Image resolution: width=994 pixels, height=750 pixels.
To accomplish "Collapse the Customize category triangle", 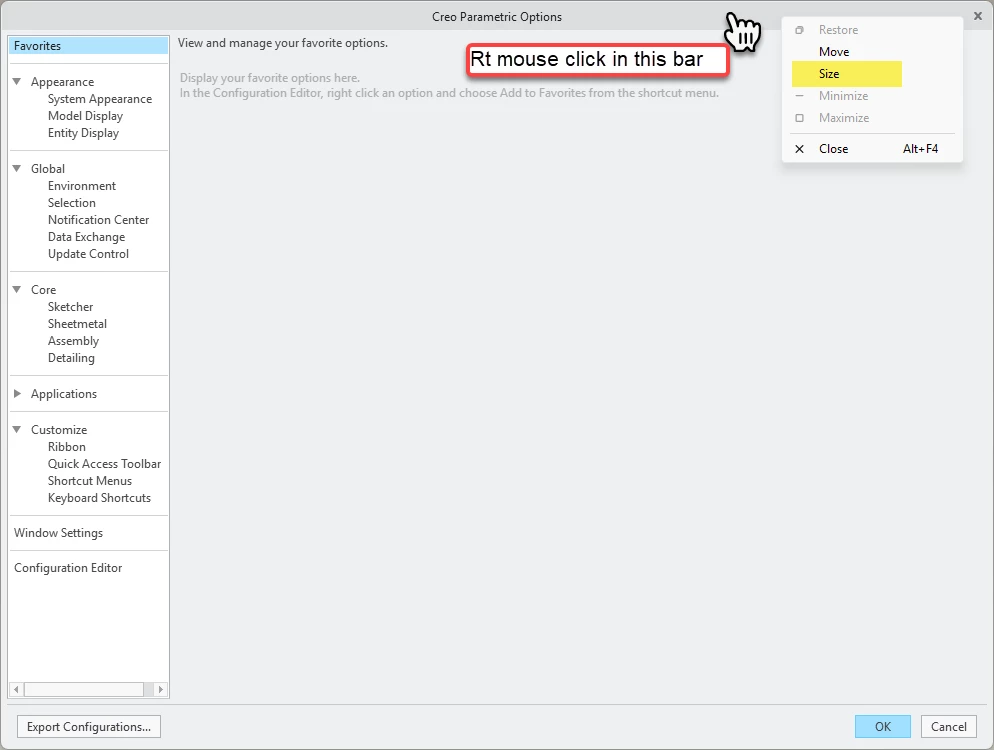I will tap(17, 430).
